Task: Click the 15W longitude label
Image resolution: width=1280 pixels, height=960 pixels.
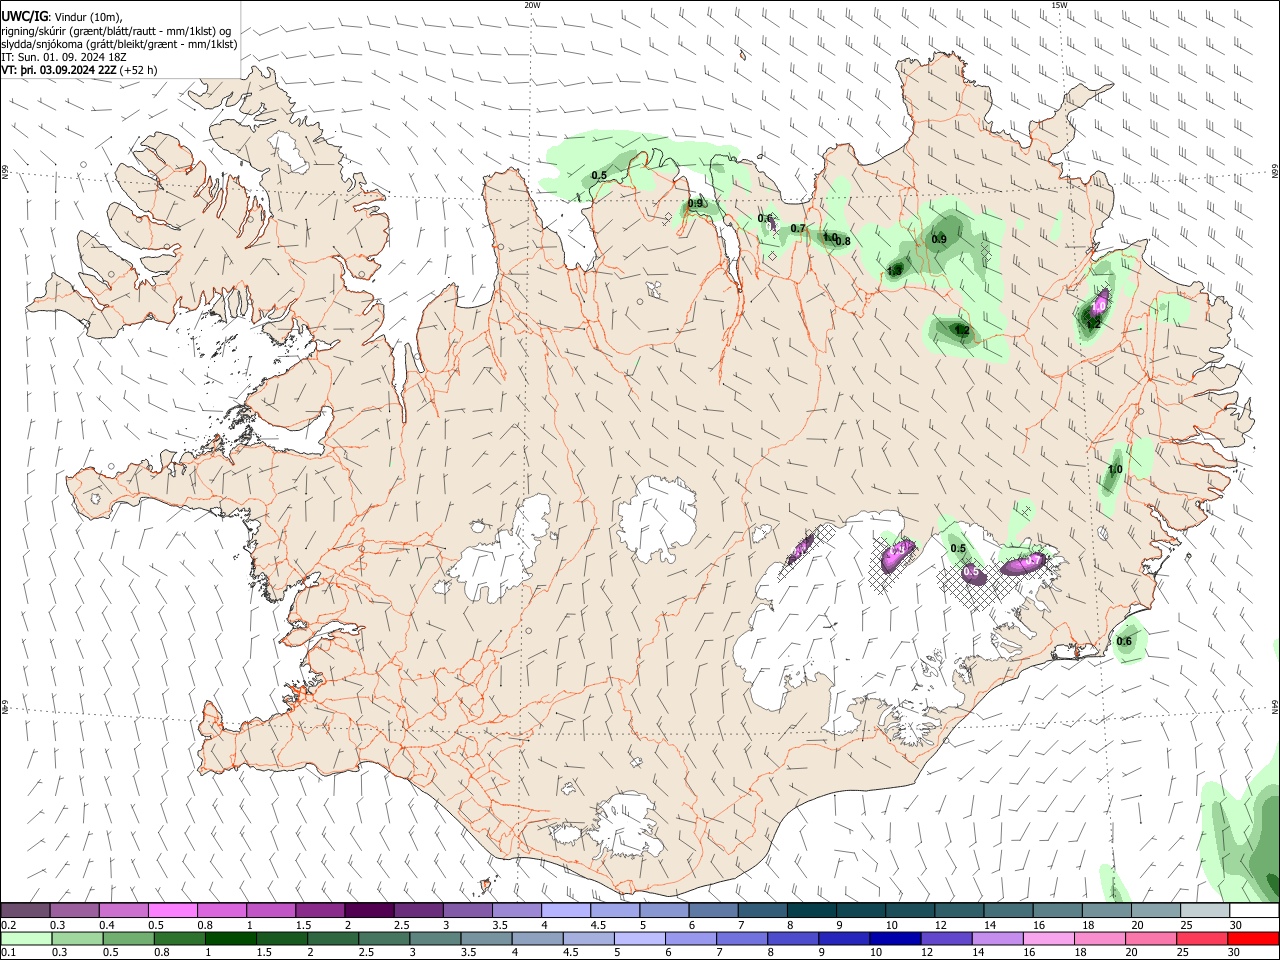Action: (x=1059, y=5)
